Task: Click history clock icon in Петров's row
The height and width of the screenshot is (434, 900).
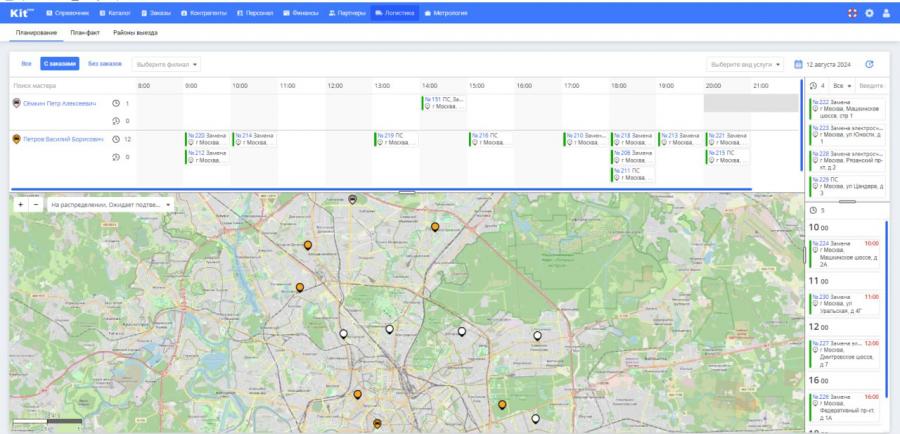Action: pos(116,157)
